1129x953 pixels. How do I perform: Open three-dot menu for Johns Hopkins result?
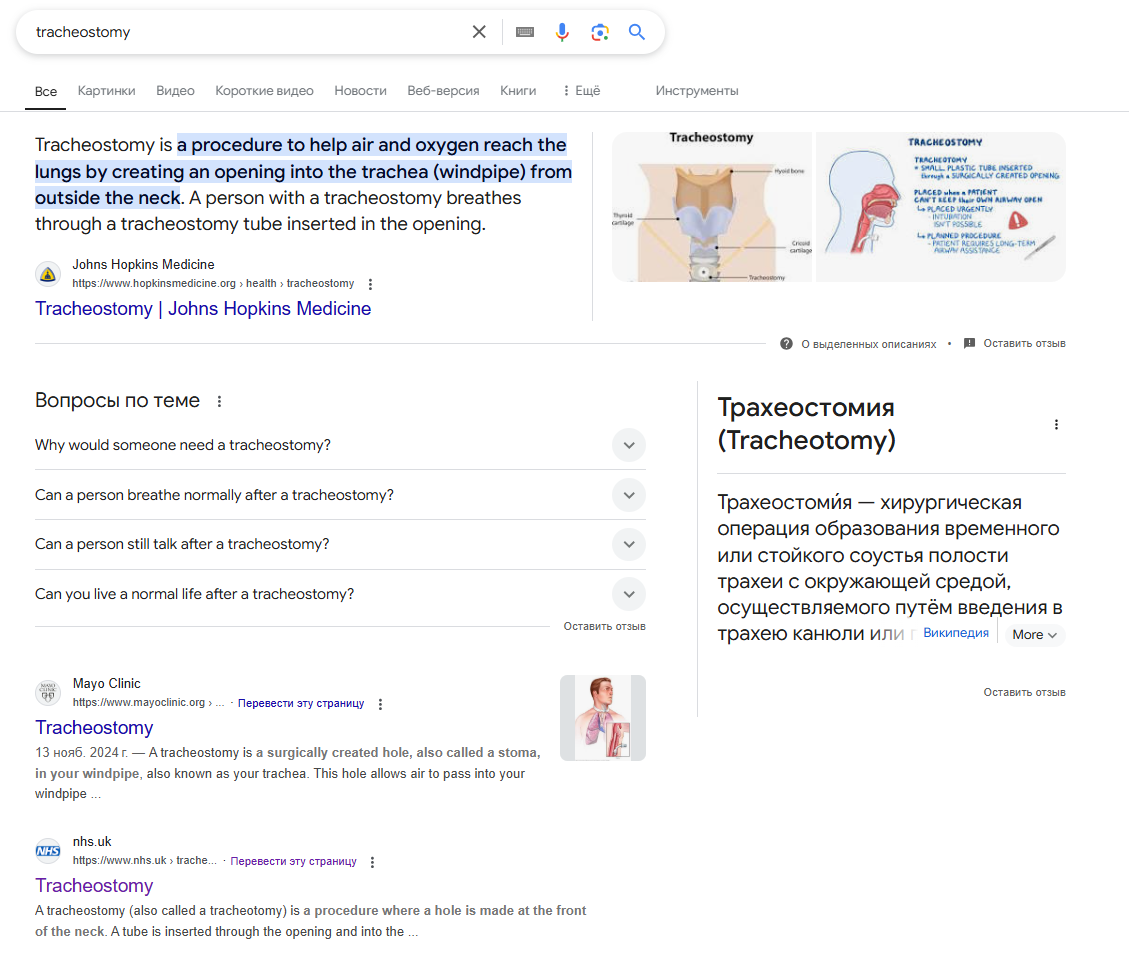coord(370,284)
